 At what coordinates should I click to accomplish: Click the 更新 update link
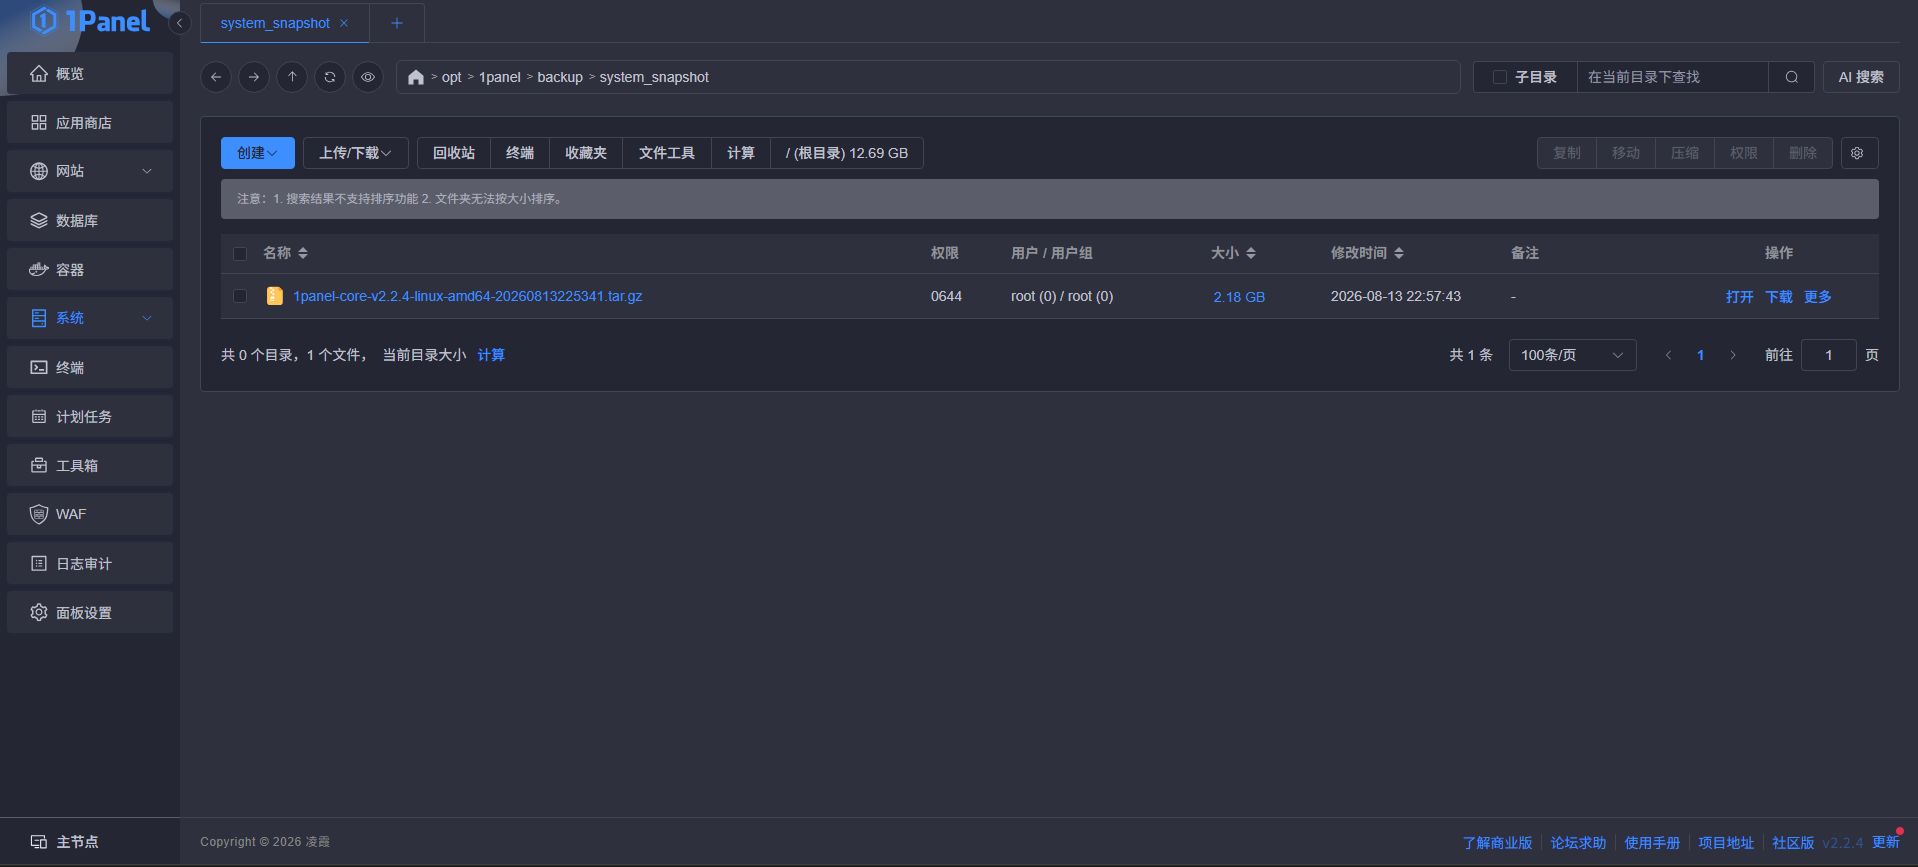[x=1886, y=842]
